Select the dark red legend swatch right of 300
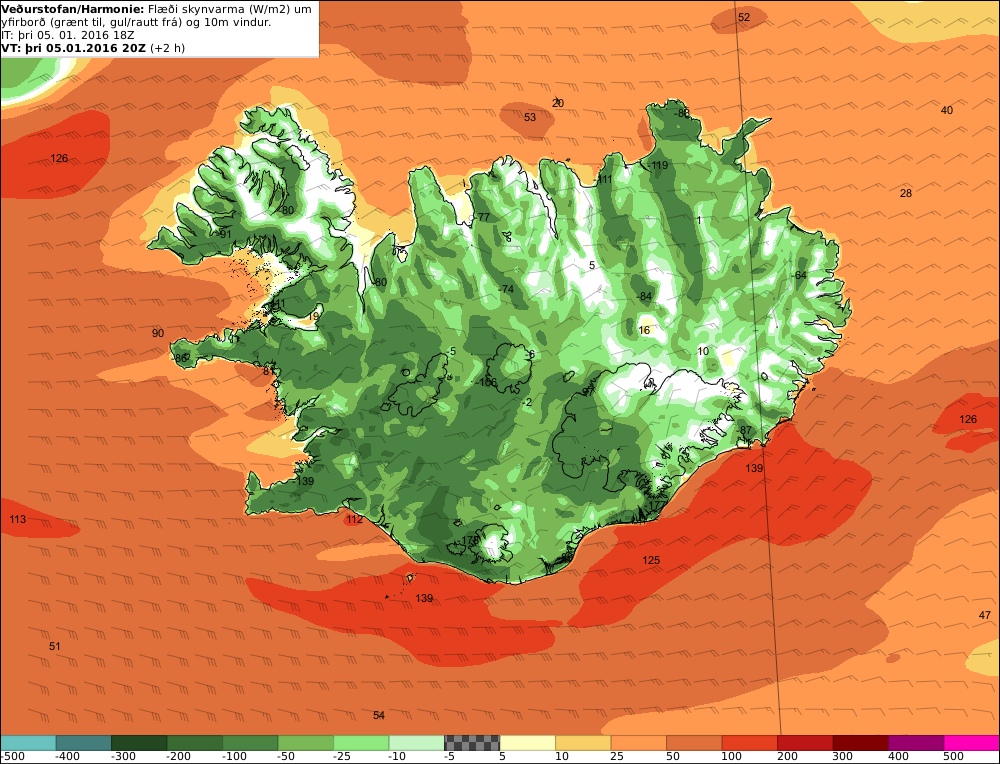Viewport: 1000px width, 764px height. 860,742
